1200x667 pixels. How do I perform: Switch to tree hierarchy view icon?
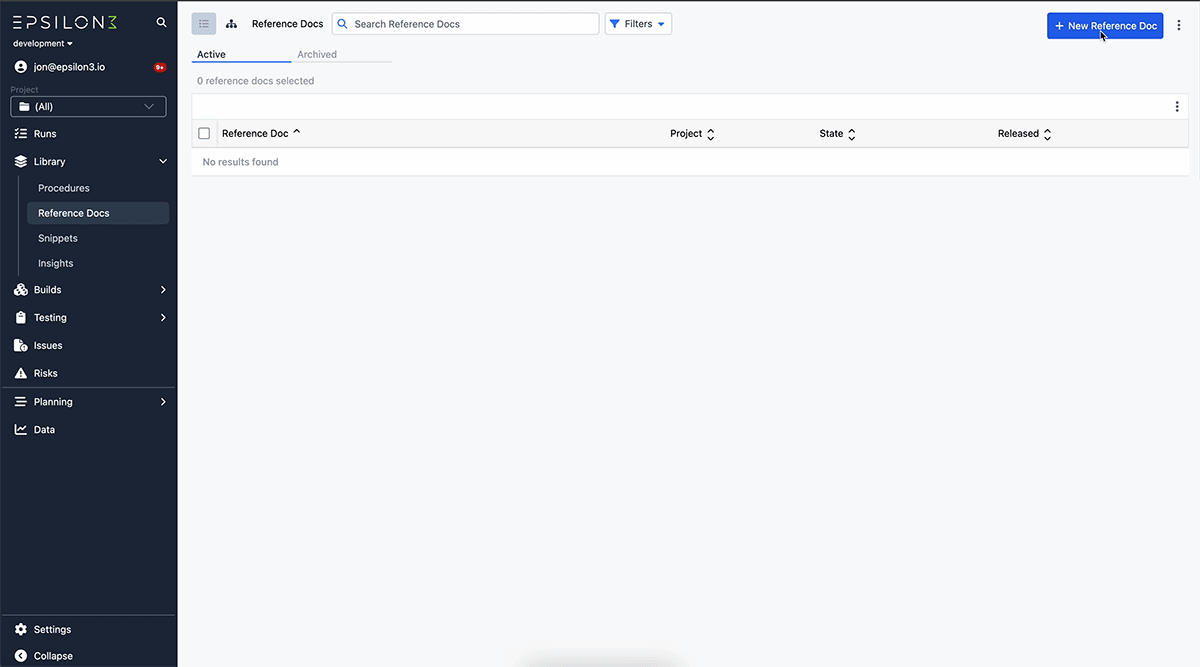[x=231, y=24]
